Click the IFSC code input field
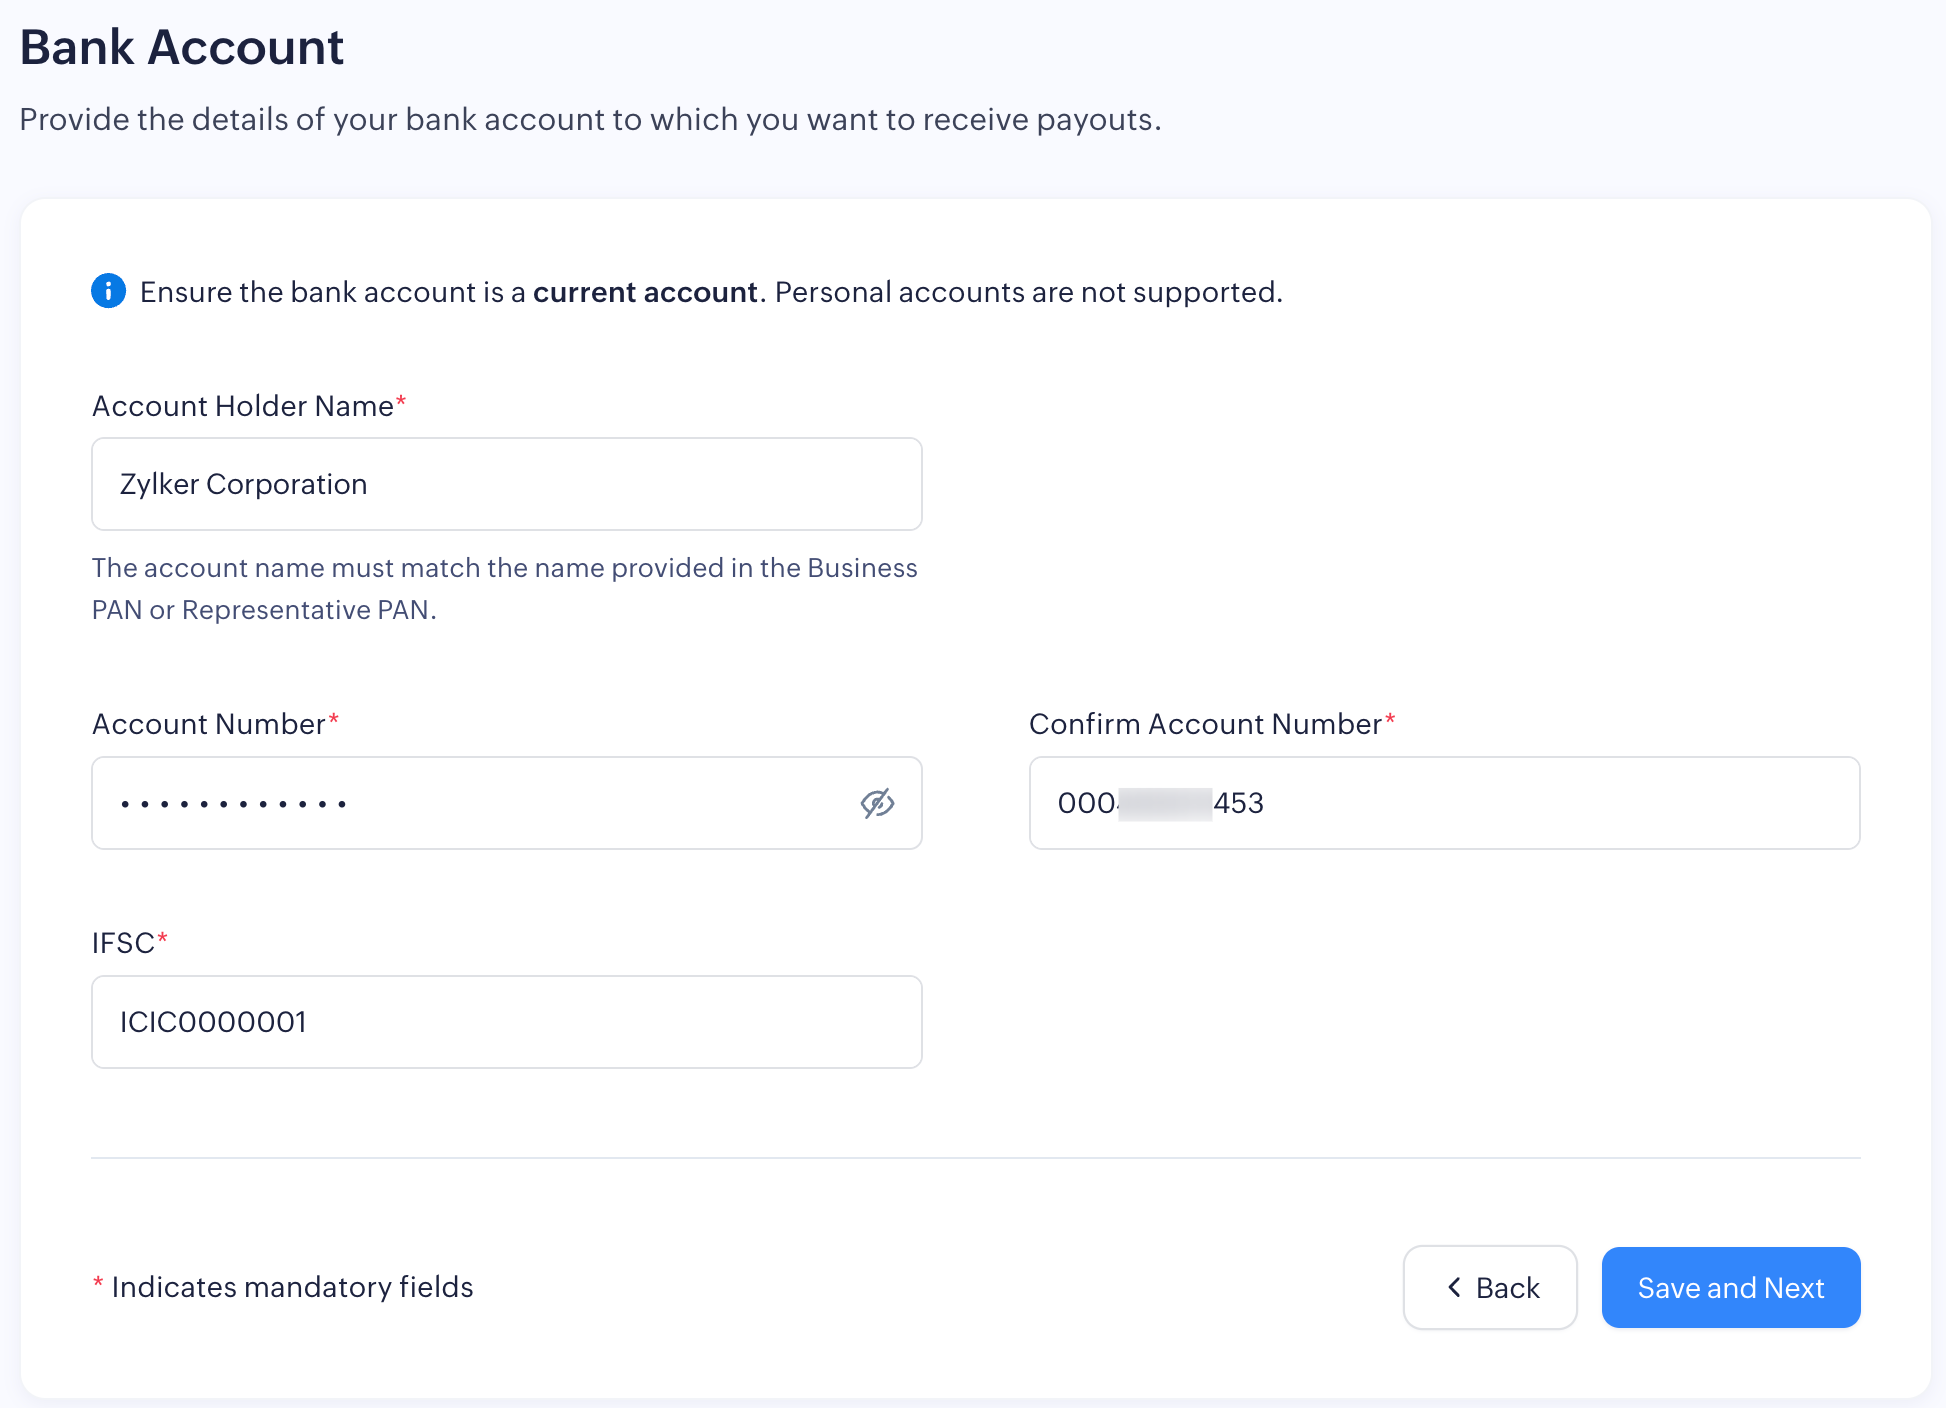The width and height of the screenshot is (1946, 1408). [x=506, y=1022]
